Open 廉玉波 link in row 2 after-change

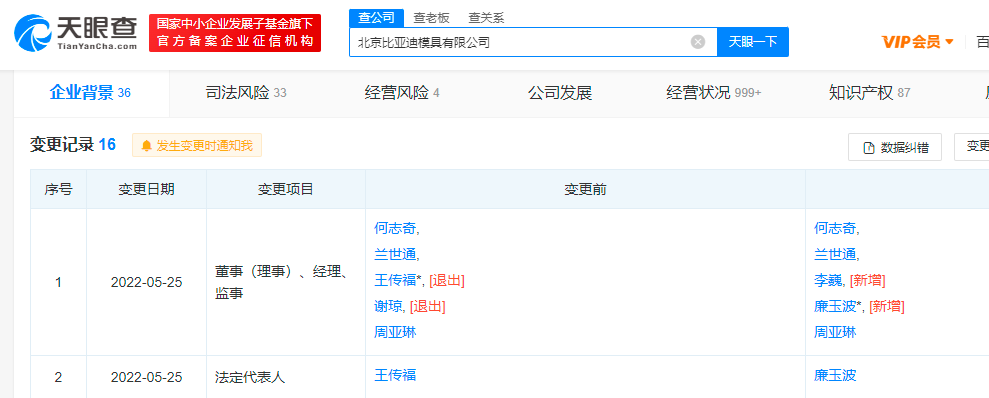tap(835, 376)
